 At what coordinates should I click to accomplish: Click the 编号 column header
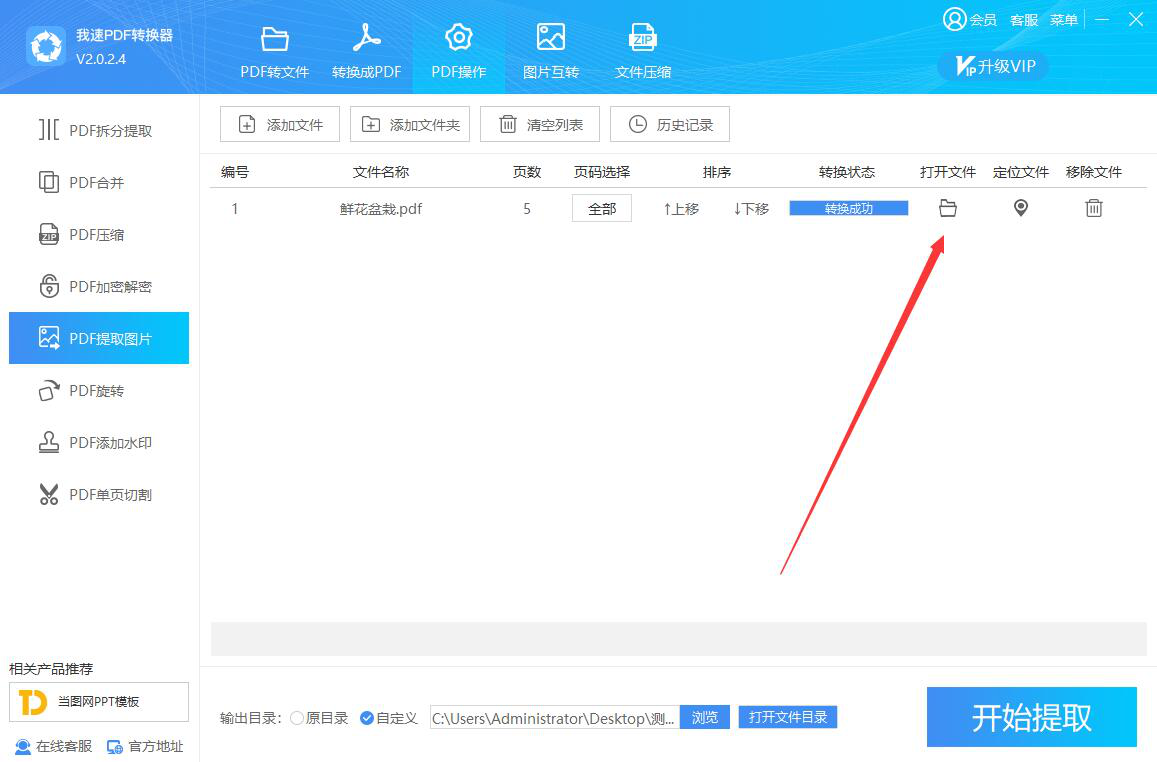click(x=235, y=172)
